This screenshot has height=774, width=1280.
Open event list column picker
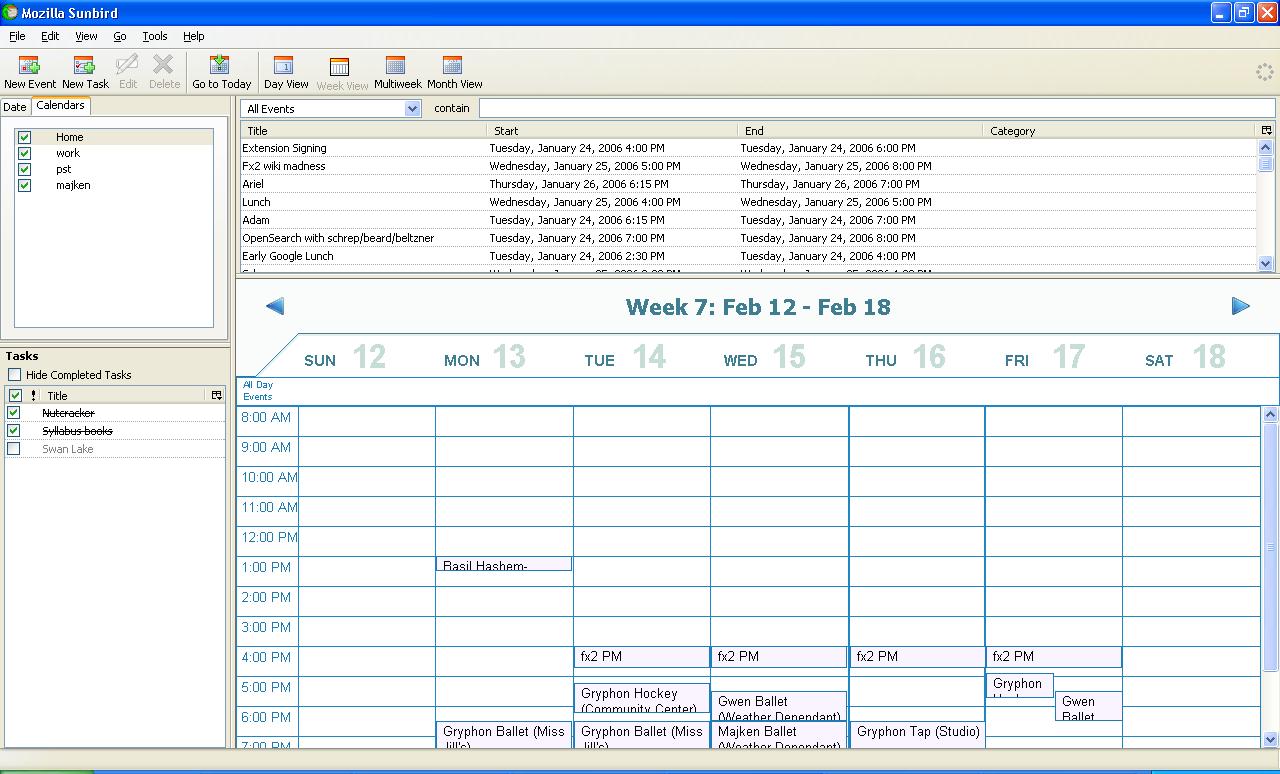[x=1266, y=131]
